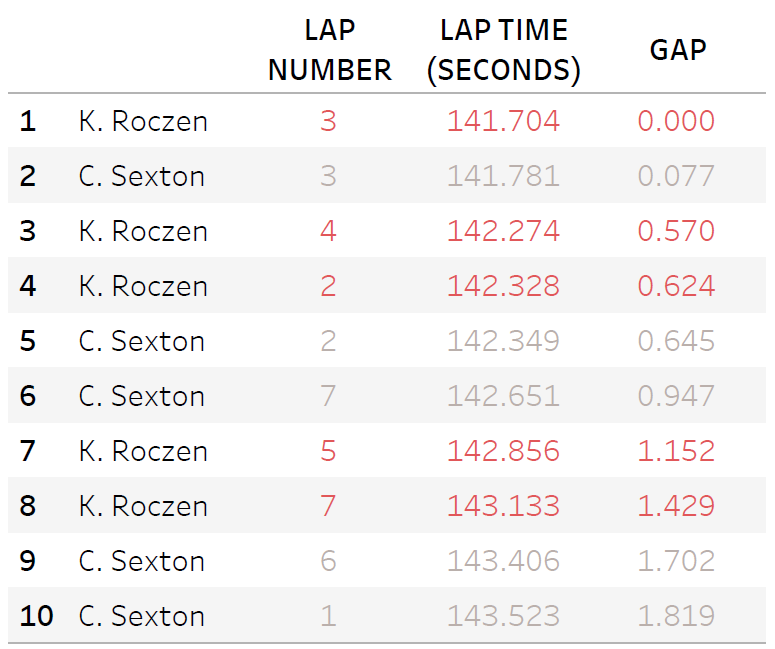Select rank number 10 label

pyautogui.click(x=36, y=617)
